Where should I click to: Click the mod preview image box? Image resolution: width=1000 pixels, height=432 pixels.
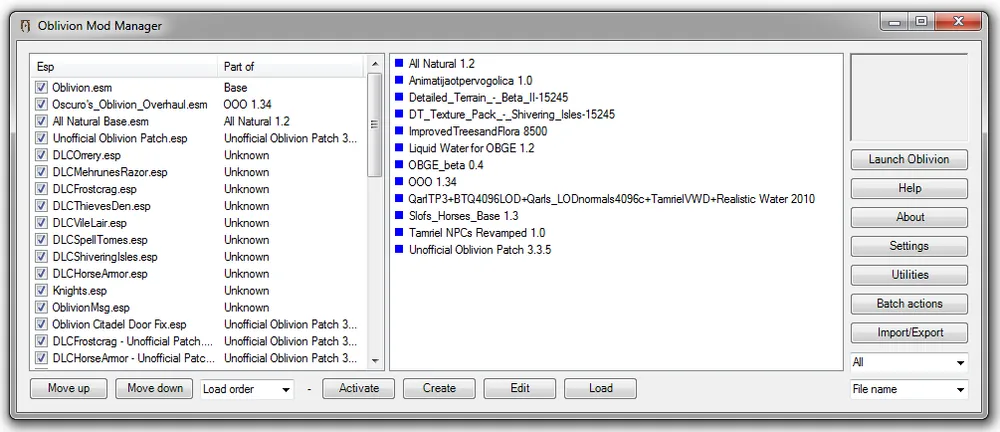pos(909,98)
